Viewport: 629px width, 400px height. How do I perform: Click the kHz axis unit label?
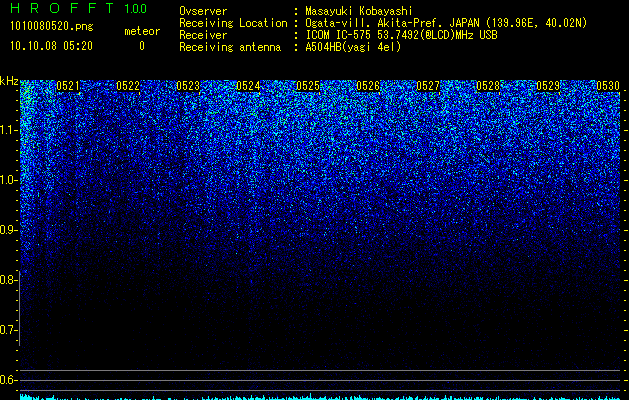click(x=9, y=81)
